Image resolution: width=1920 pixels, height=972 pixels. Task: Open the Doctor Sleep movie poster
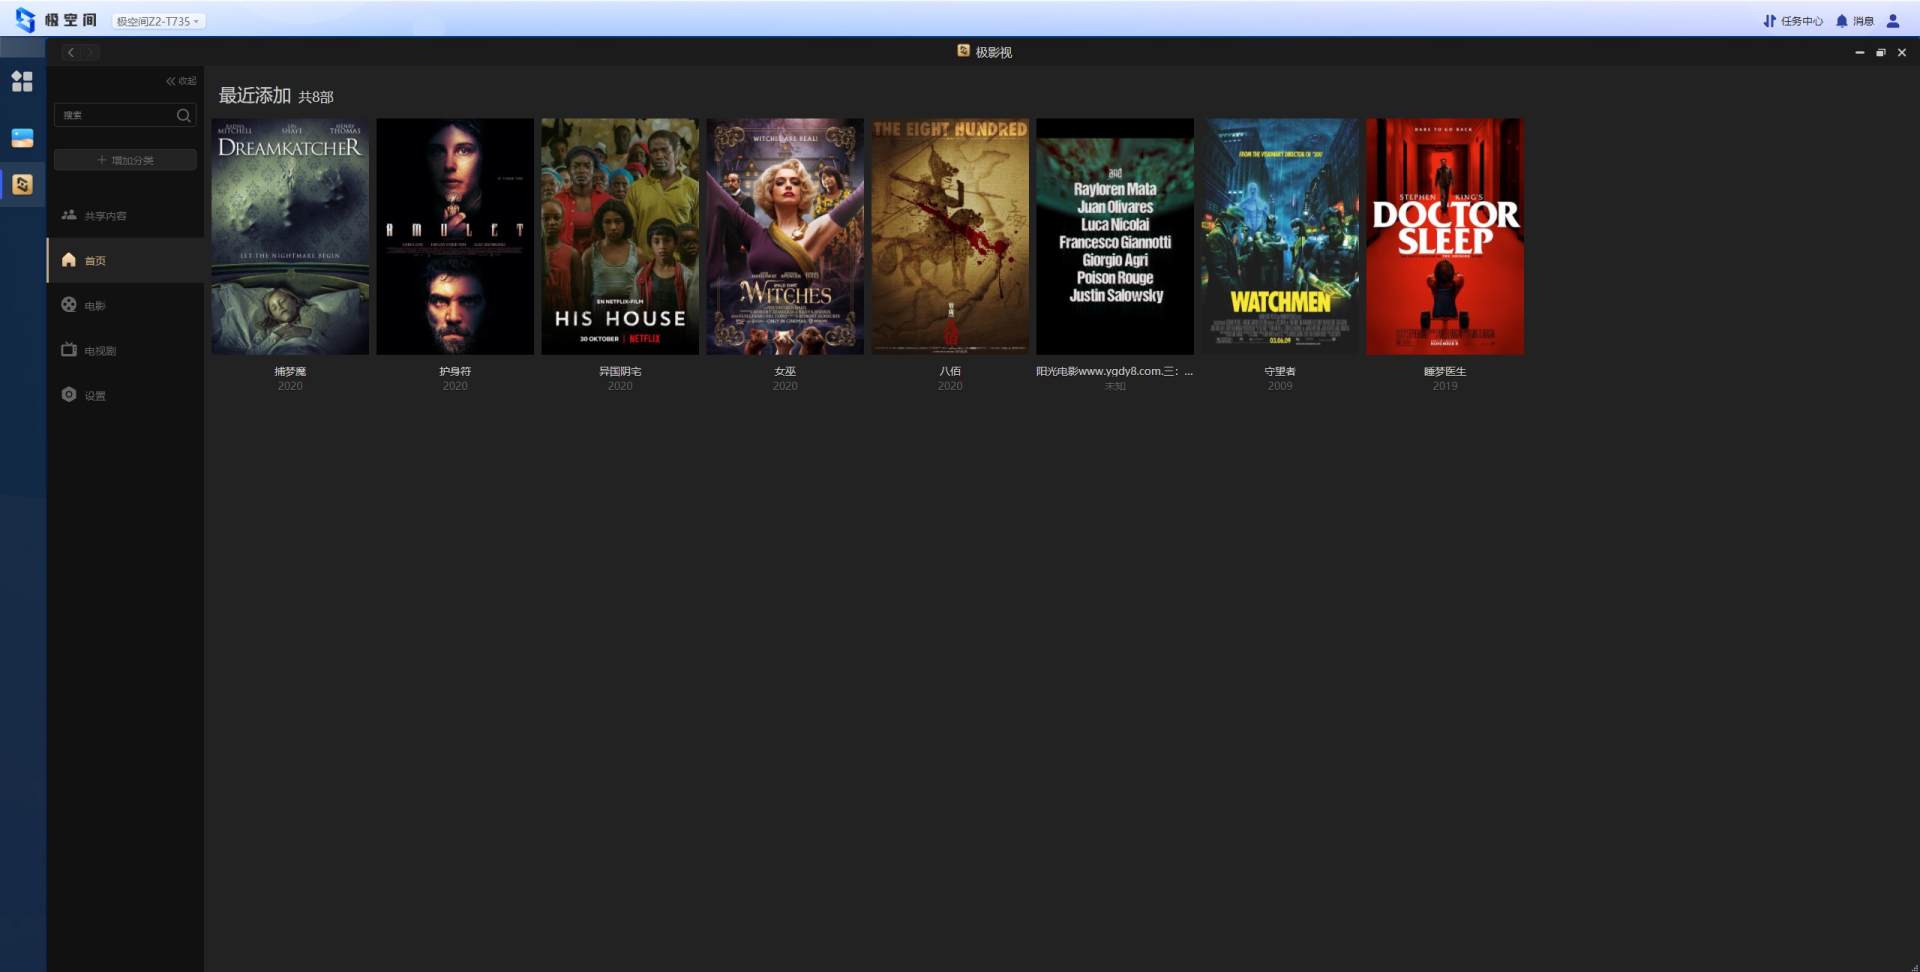click(1445, 237)
